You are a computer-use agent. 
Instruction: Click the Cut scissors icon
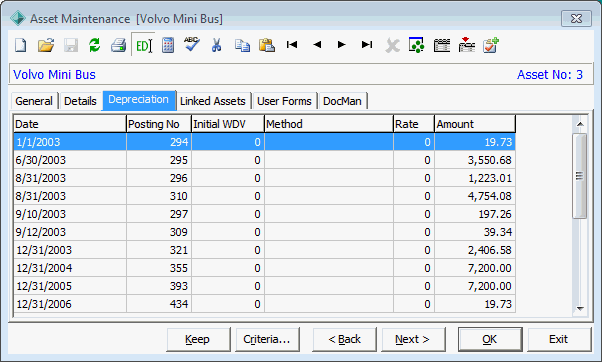pyautogui.click(x=217, y=45)
